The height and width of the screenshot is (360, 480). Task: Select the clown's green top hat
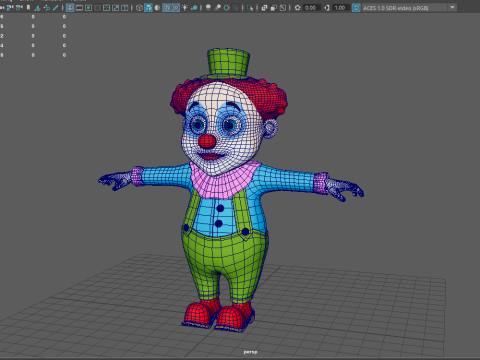click(228, 63)
